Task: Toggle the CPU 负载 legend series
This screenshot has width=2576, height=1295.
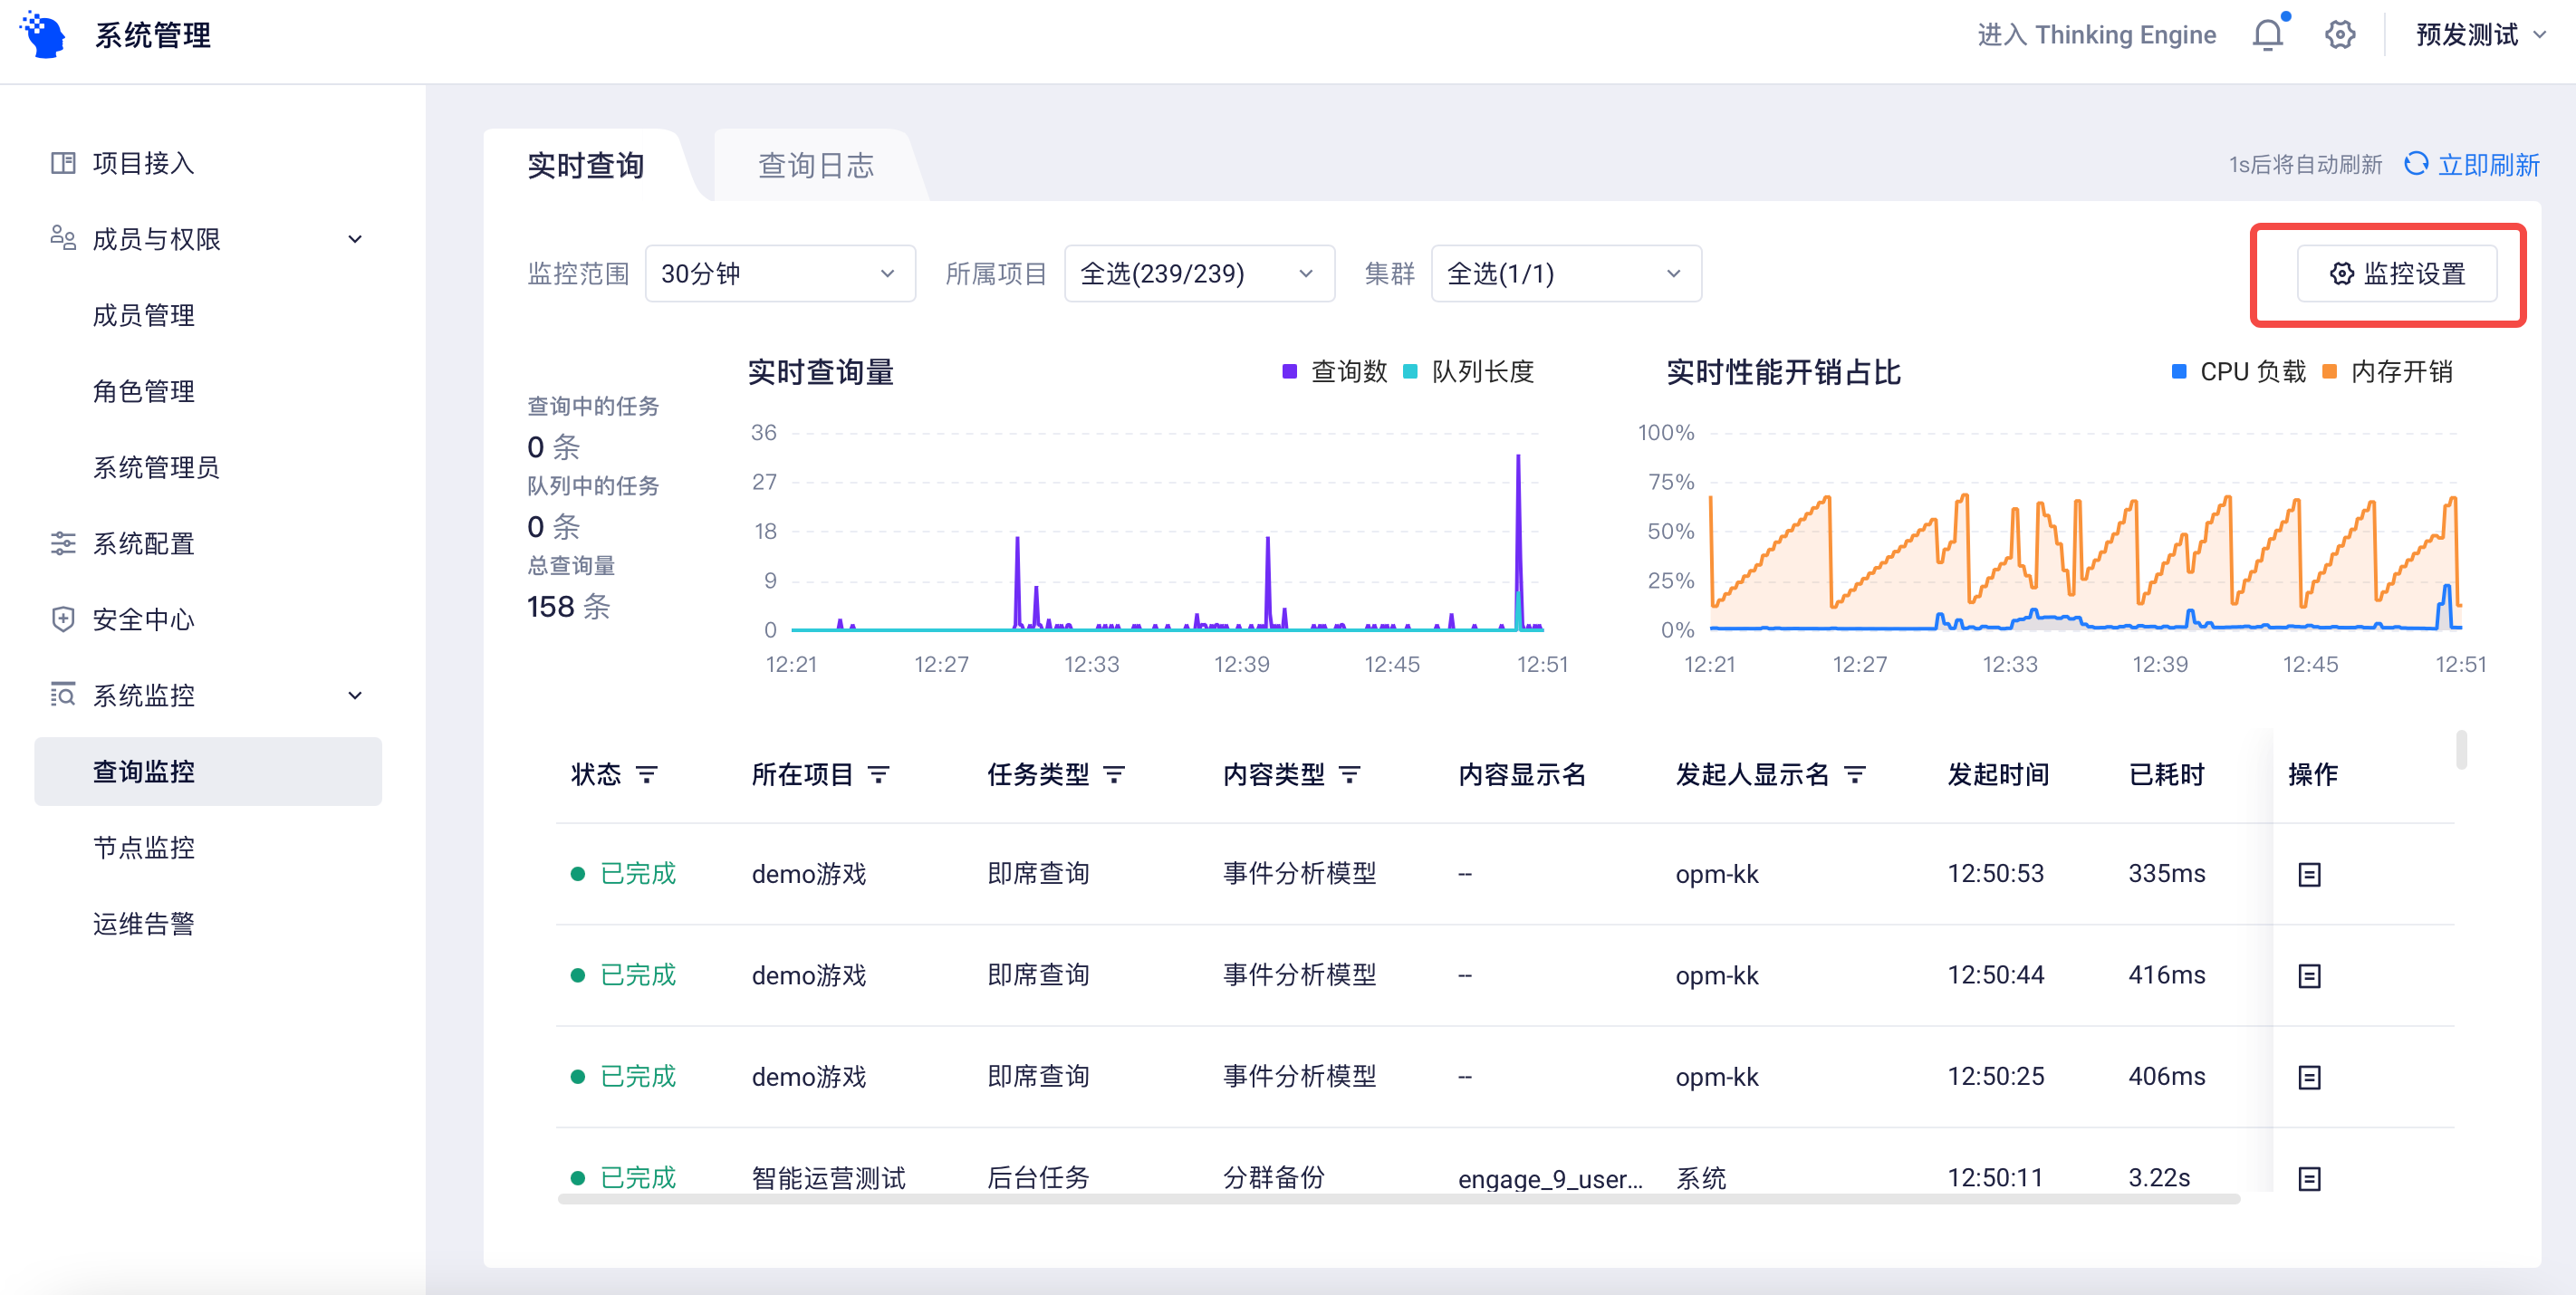Action: (2238, 372)
